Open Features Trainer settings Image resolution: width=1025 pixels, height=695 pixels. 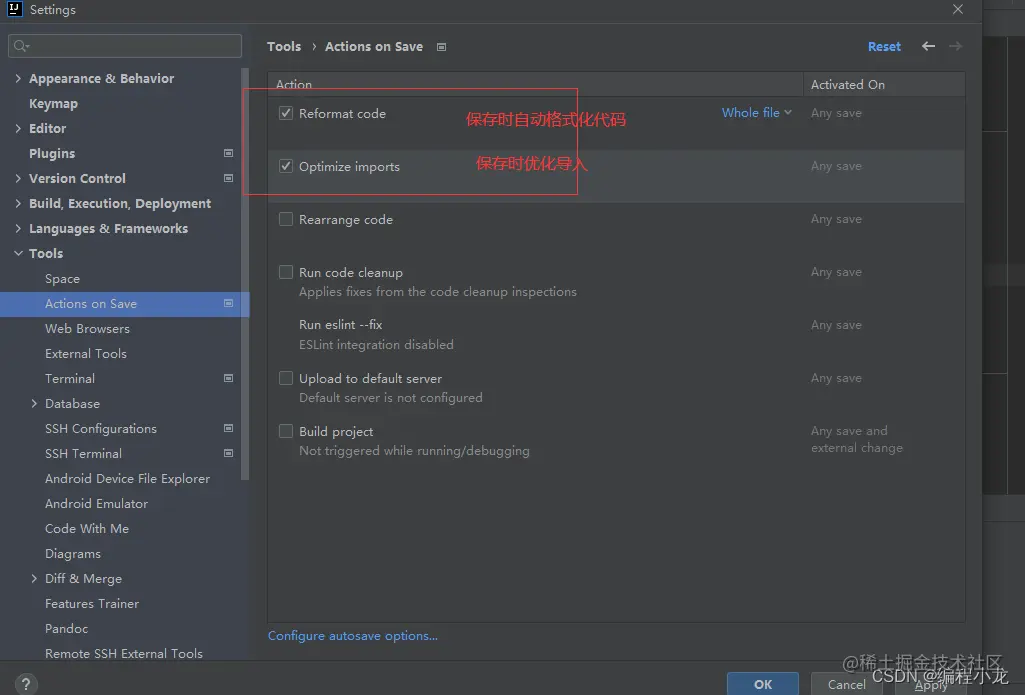point(92,603)
